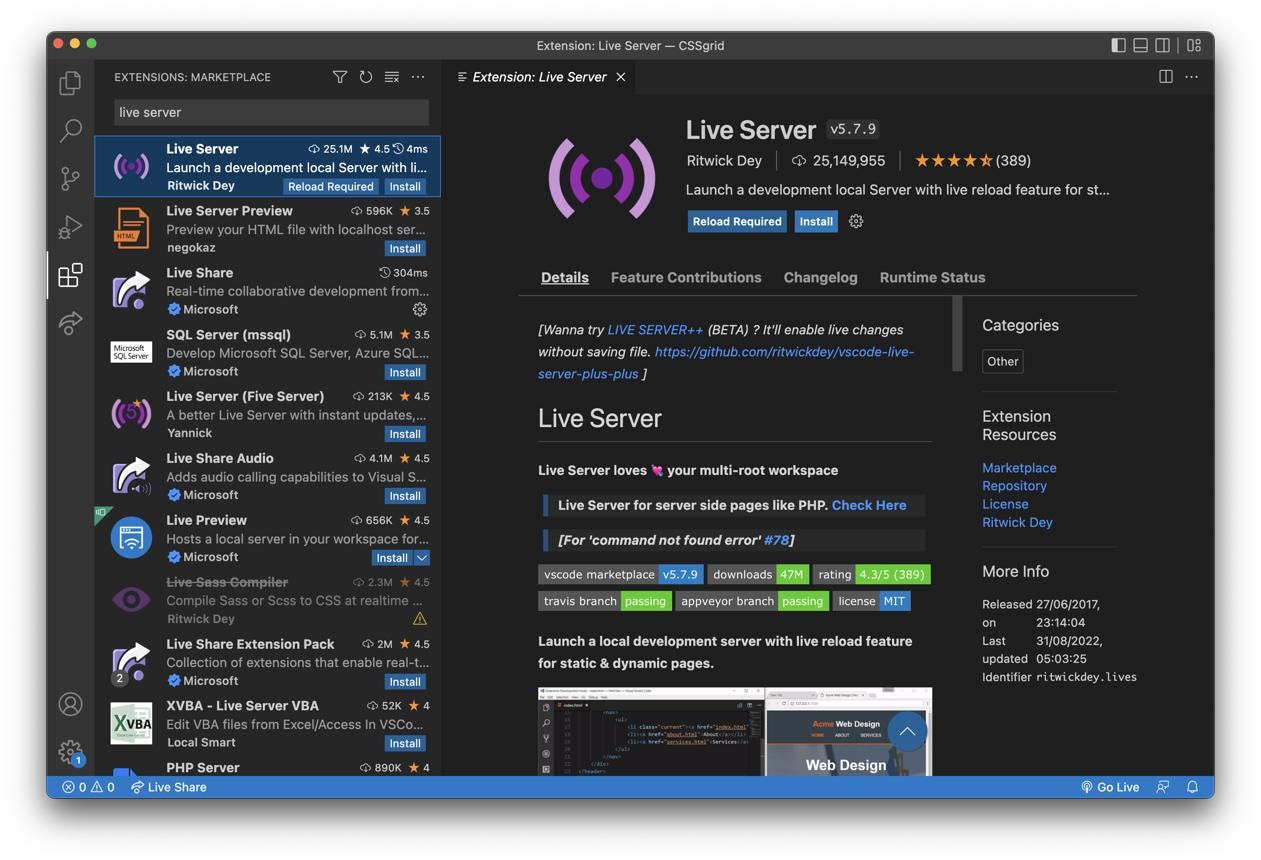Open LIVE SERVER++ link

(655, 330)
